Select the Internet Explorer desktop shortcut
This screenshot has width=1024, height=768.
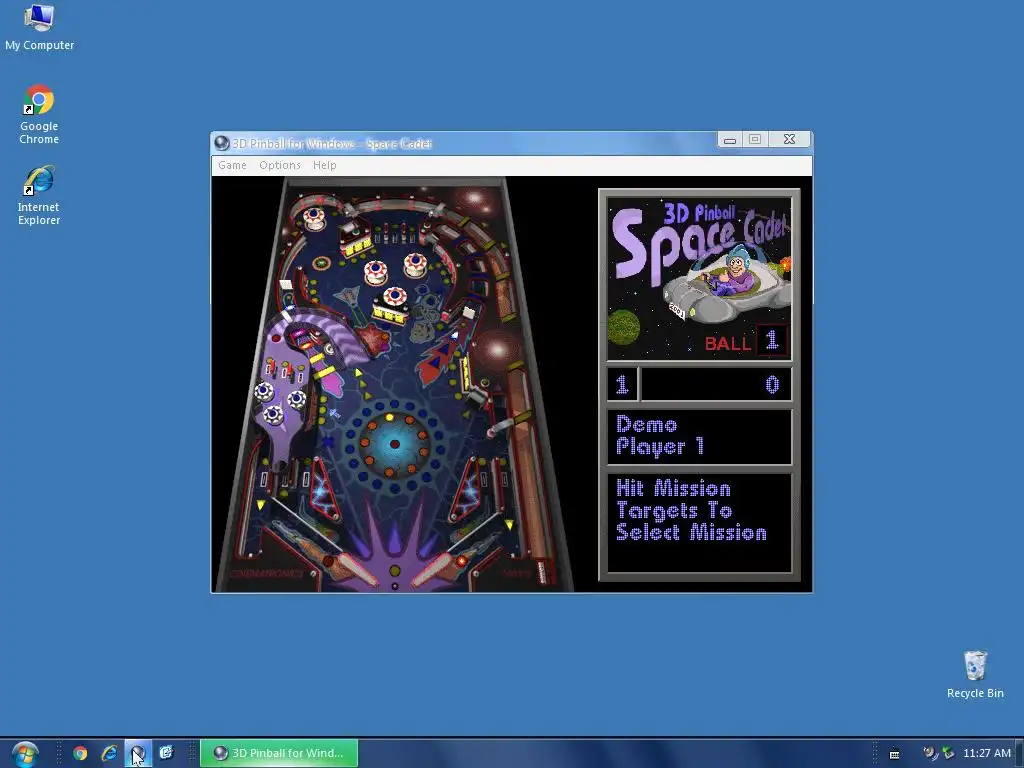(x=39, y=195)
